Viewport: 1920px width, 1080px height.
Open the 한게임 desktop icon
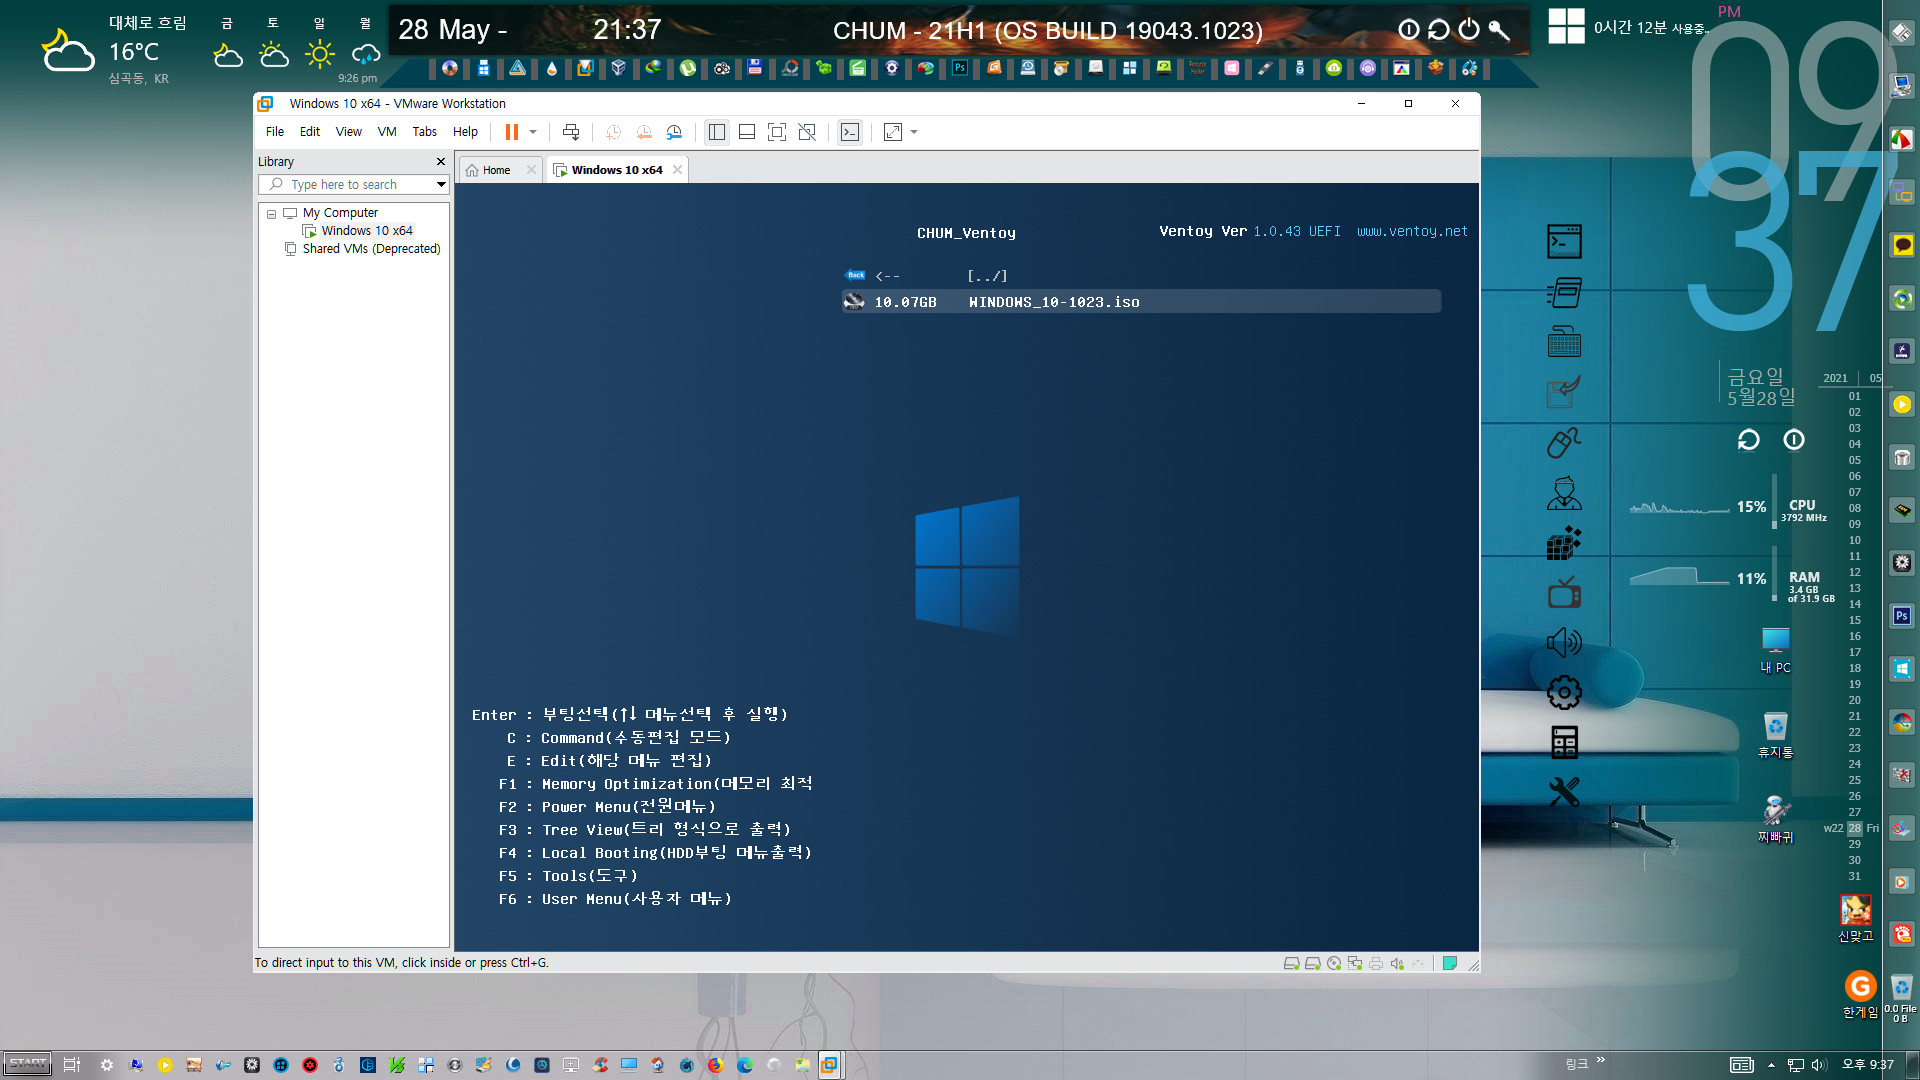click(x=1859, y=994)
